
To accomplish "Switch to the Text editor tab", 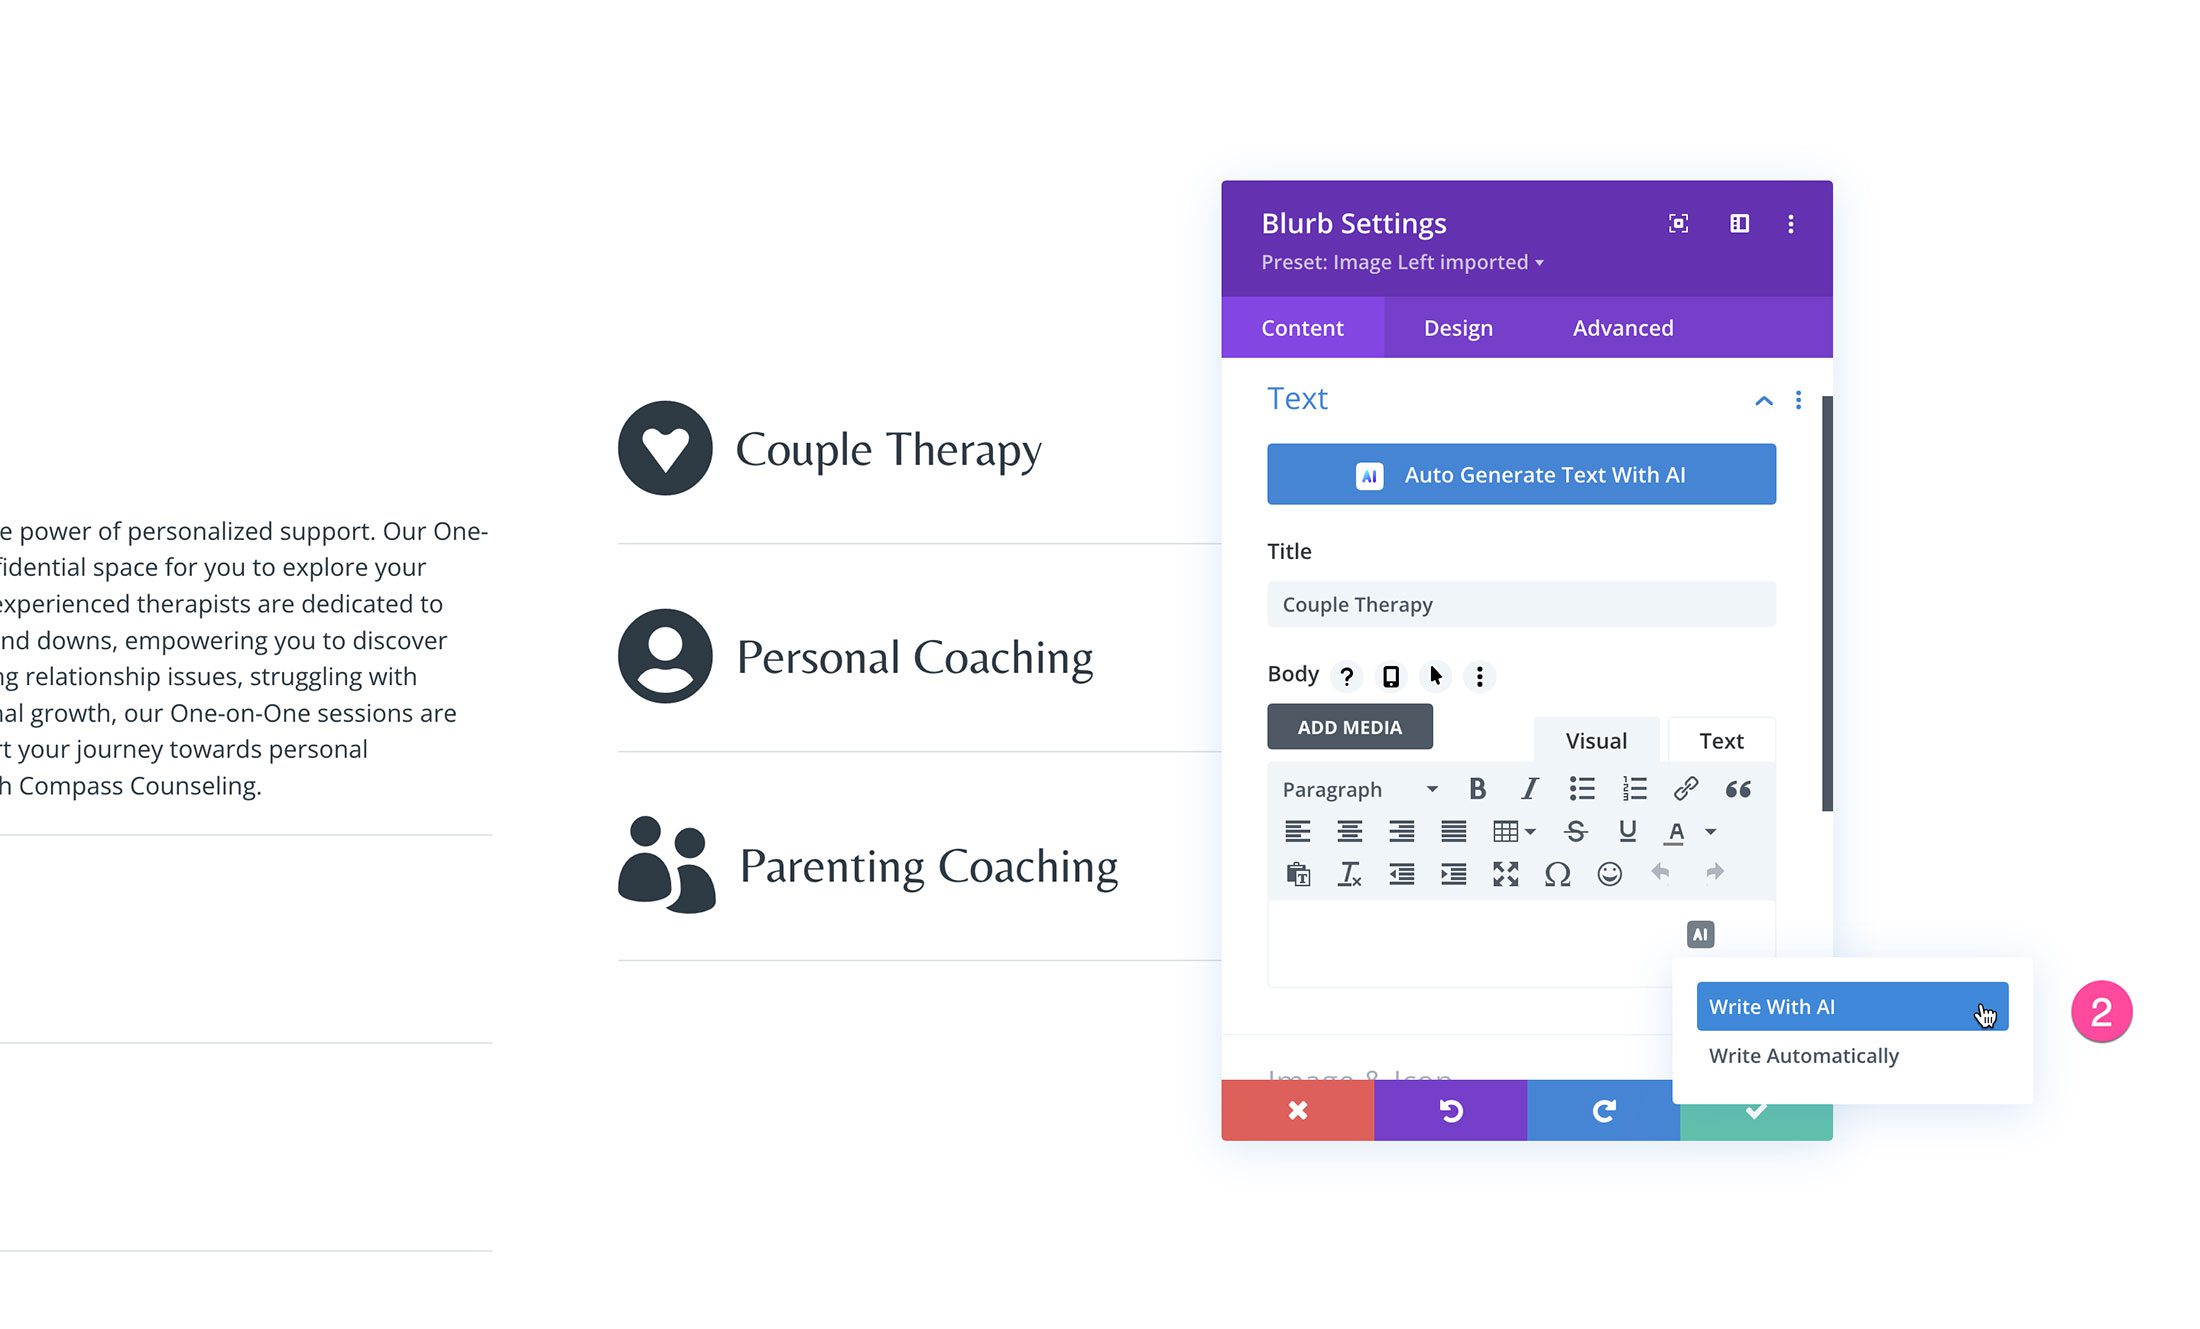I will pyautogui.click(x=1721, y=740).
